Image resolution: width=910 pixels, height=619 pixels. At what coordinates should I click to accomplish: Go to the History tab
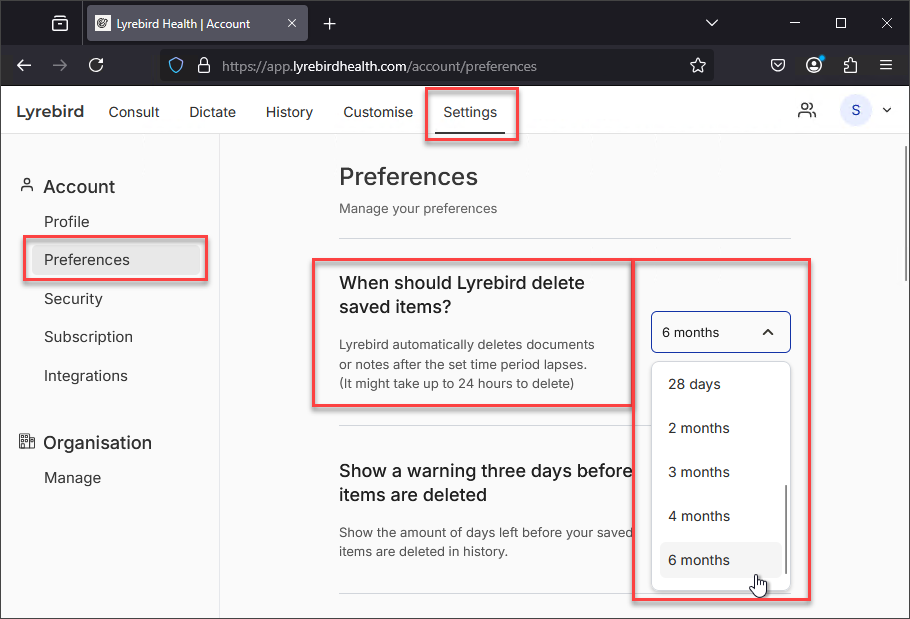point(289,112)
